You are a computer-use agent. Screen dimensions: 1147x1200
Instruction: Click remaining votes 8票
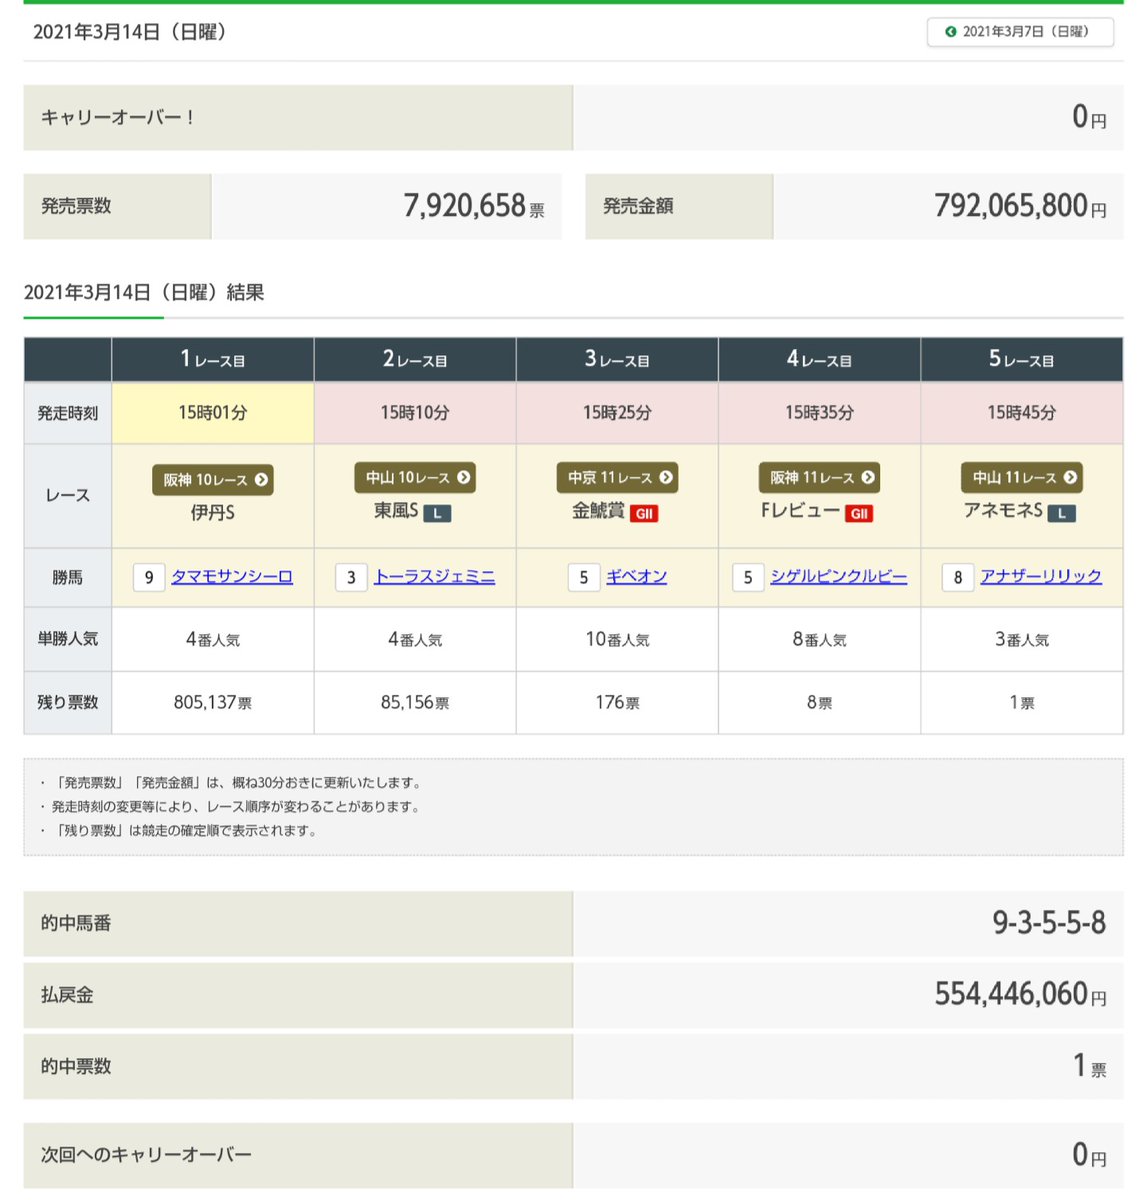pos(819,703)
